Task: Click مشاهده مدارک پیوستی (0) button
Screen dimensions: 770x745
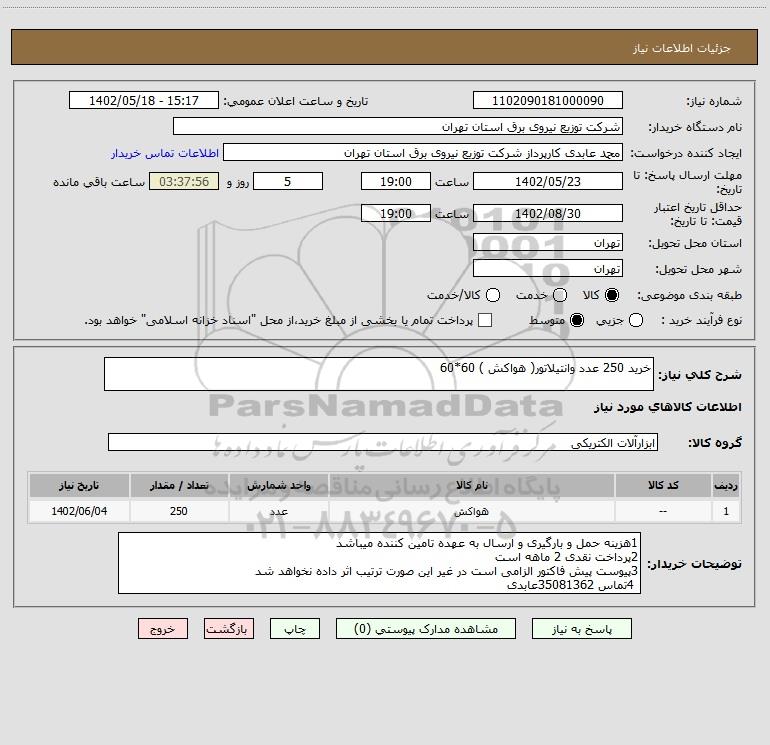Action: pos(426,629)
